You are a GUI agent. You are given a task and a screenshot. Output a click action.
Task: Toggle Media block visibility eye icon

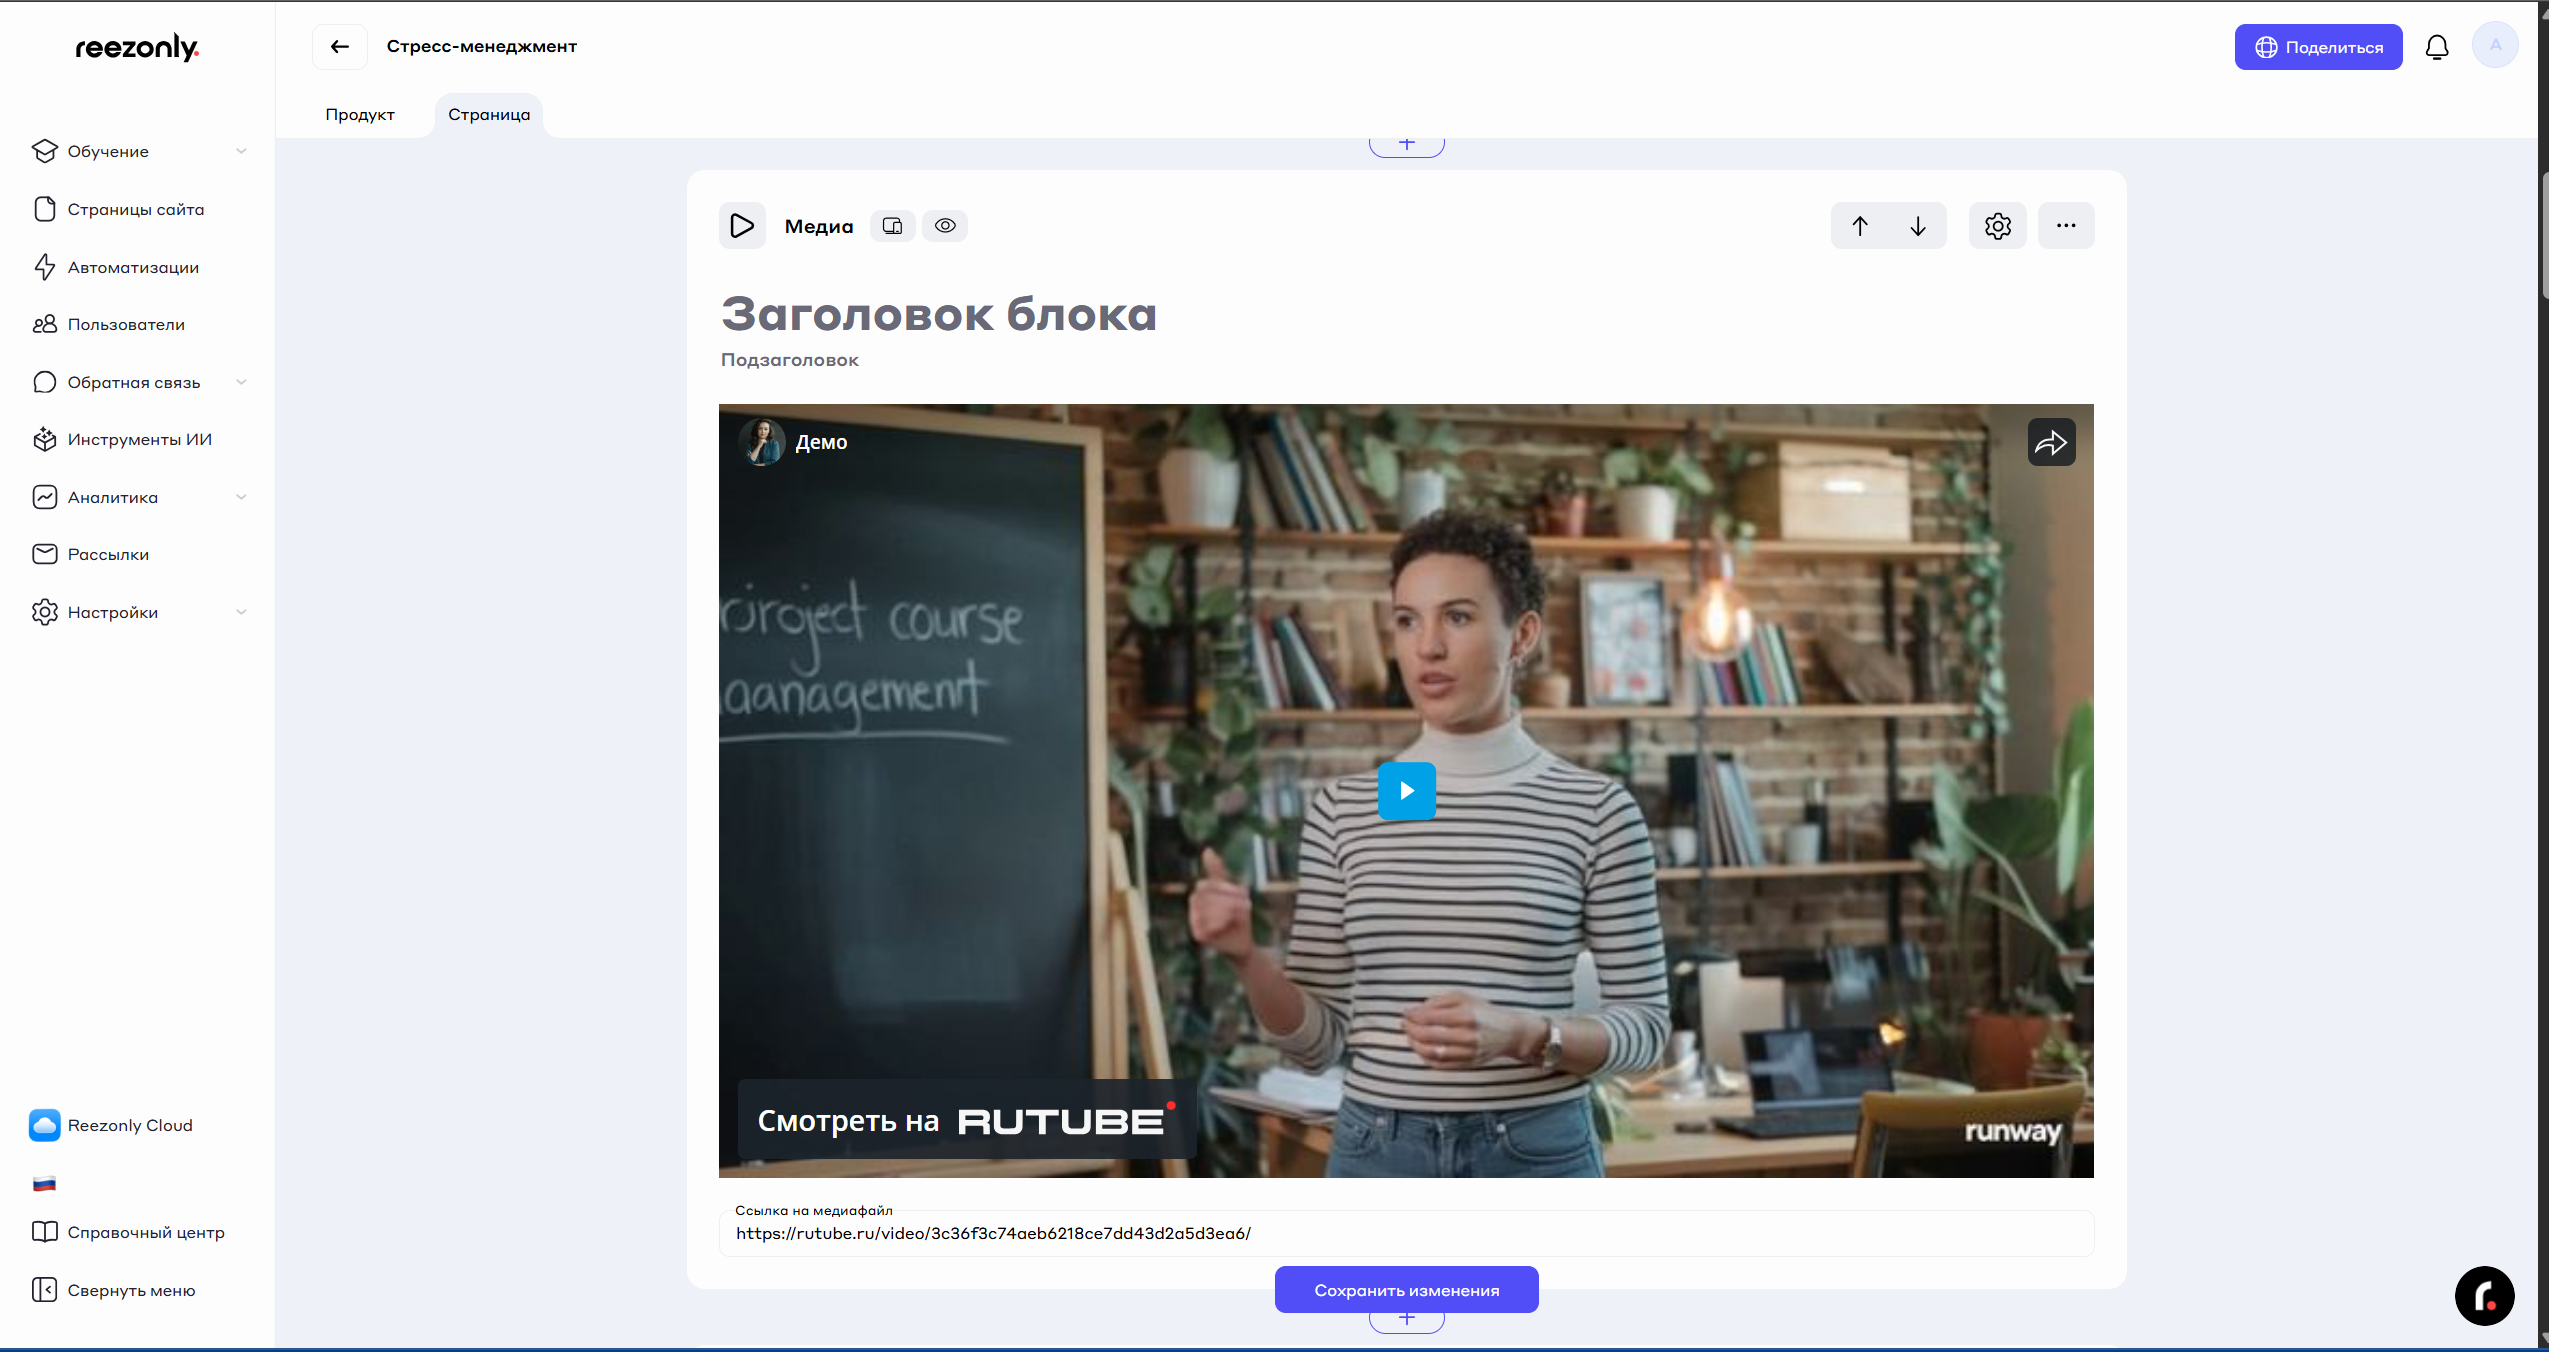[x=945, y=226]
